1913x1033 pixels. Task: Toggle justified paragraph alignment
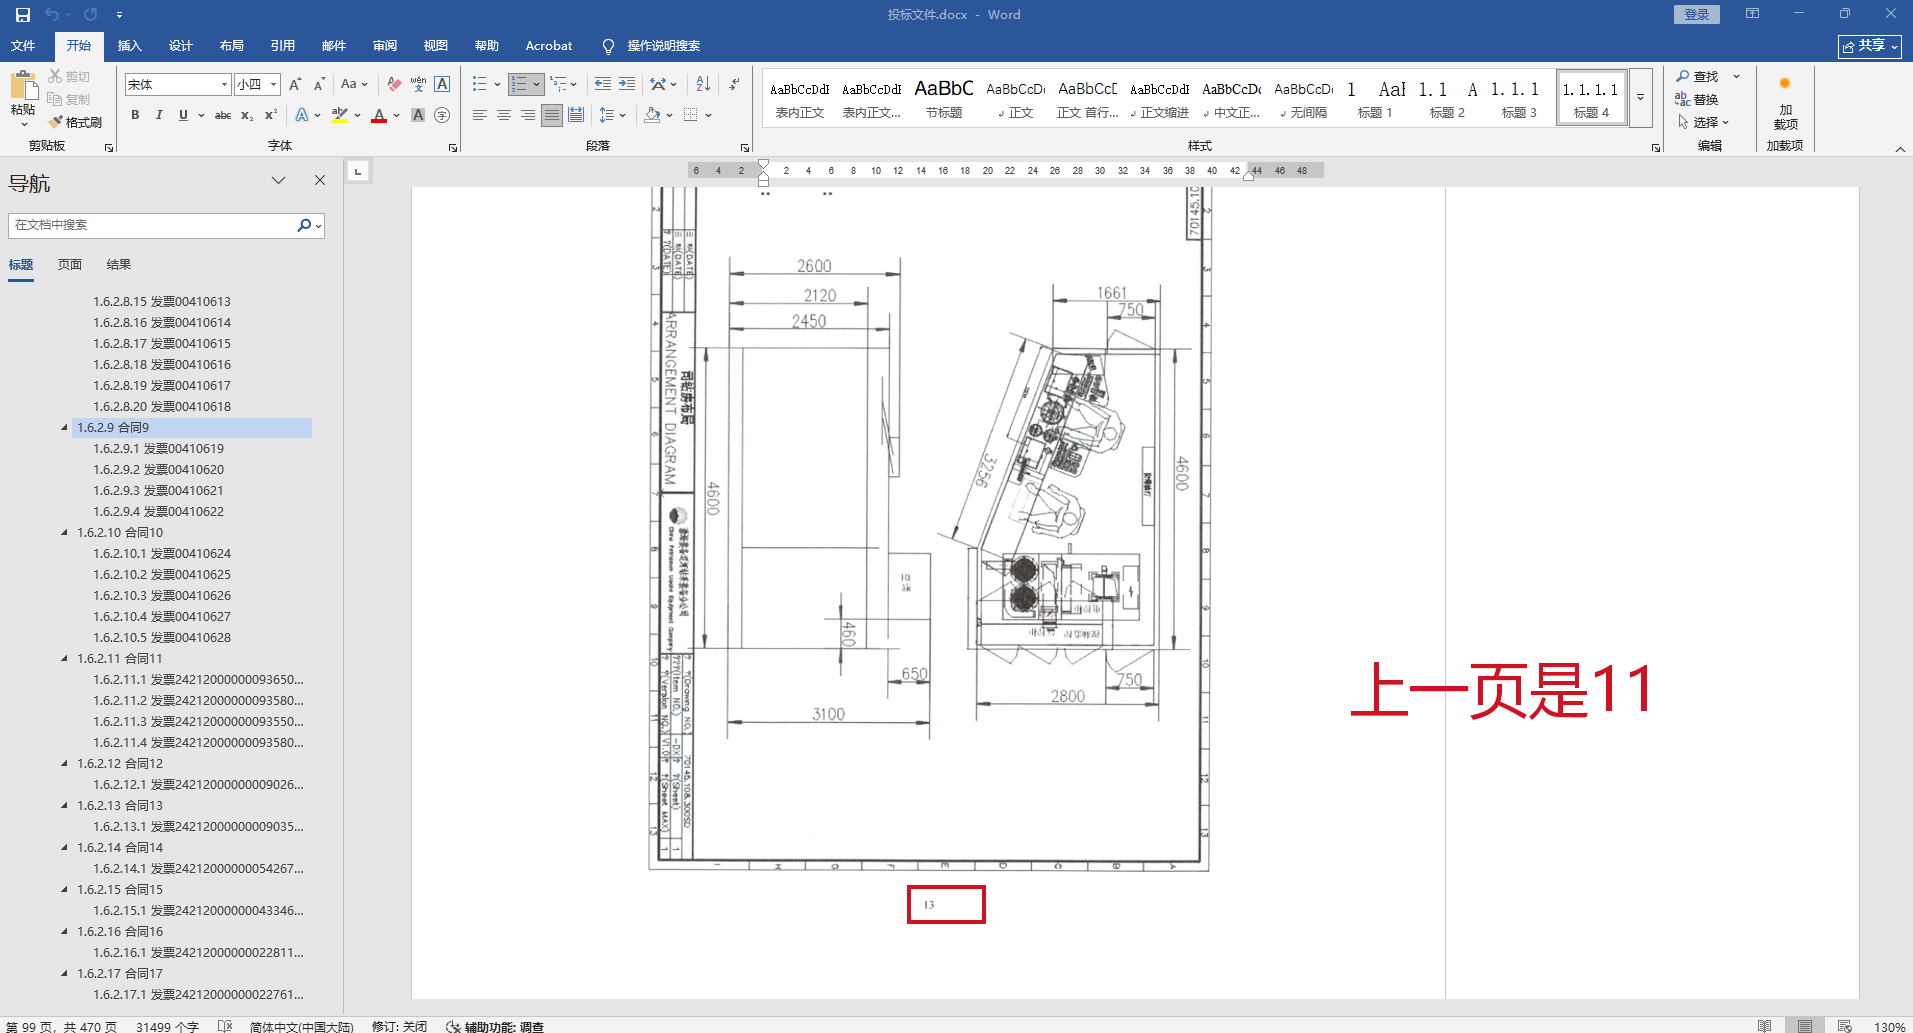(552, 115)
